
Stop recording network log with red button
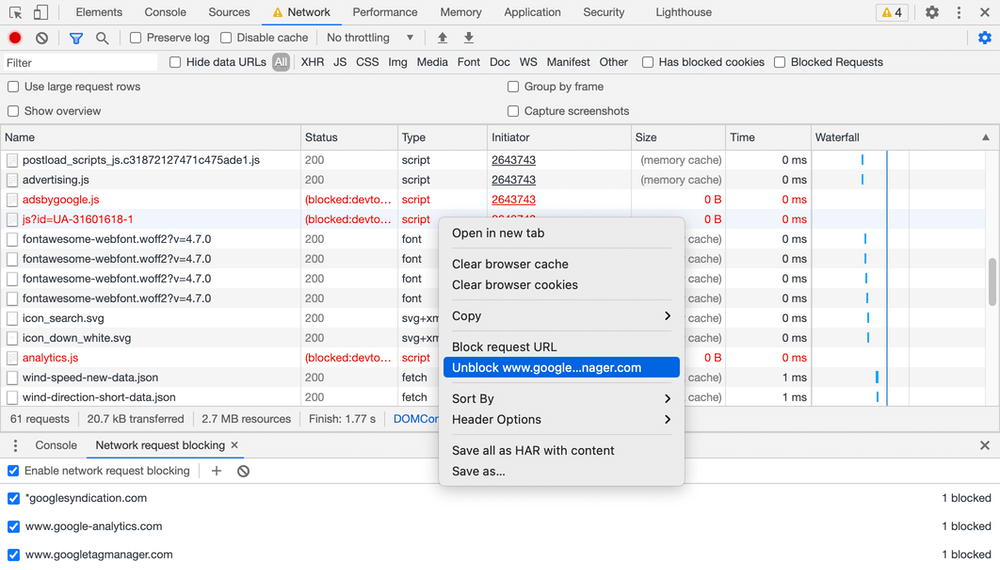pyautogui.click(x=15, y=38)
